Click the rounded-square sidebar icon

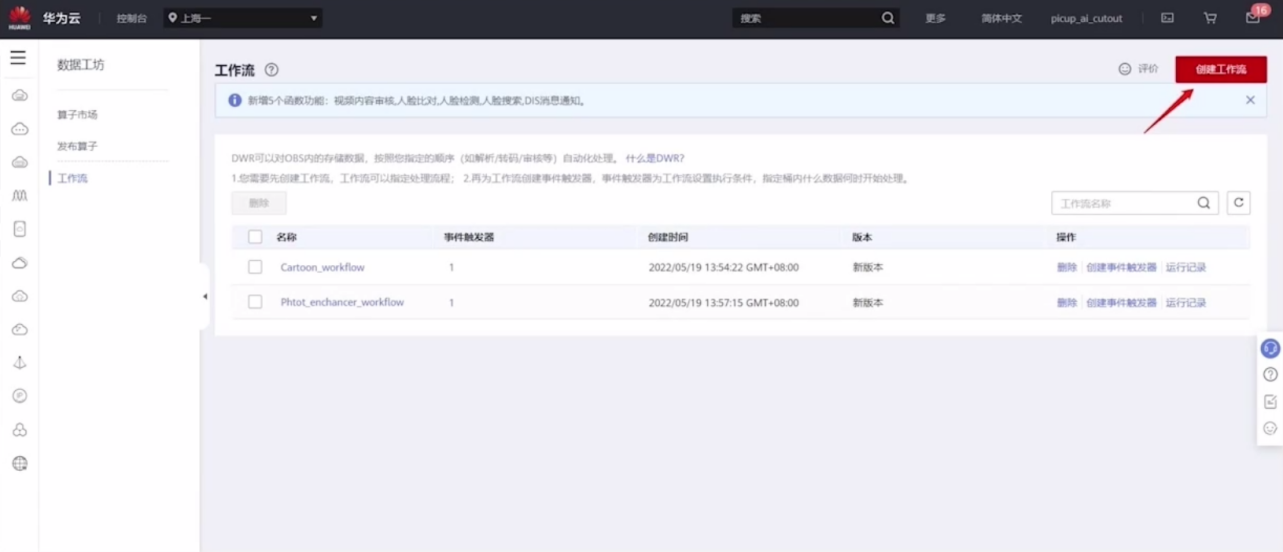click(x=19, y=229)
